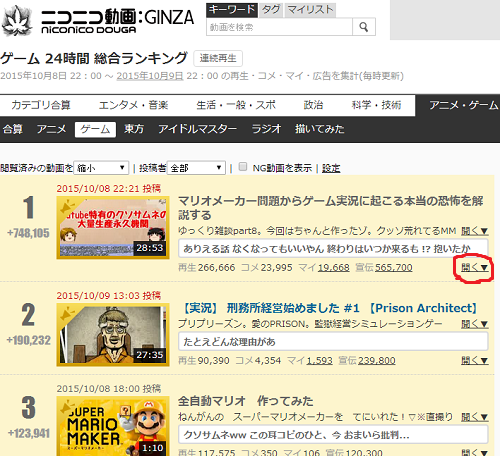Click comment box クソサムネww
Image resolution: width=500 pixels, height=456 pixels.
(x=333, y=435)
